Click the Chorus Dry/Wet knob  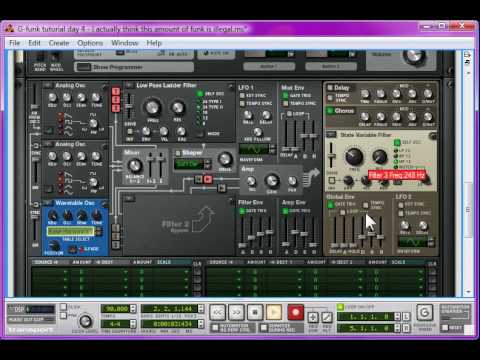pos(428,117)
